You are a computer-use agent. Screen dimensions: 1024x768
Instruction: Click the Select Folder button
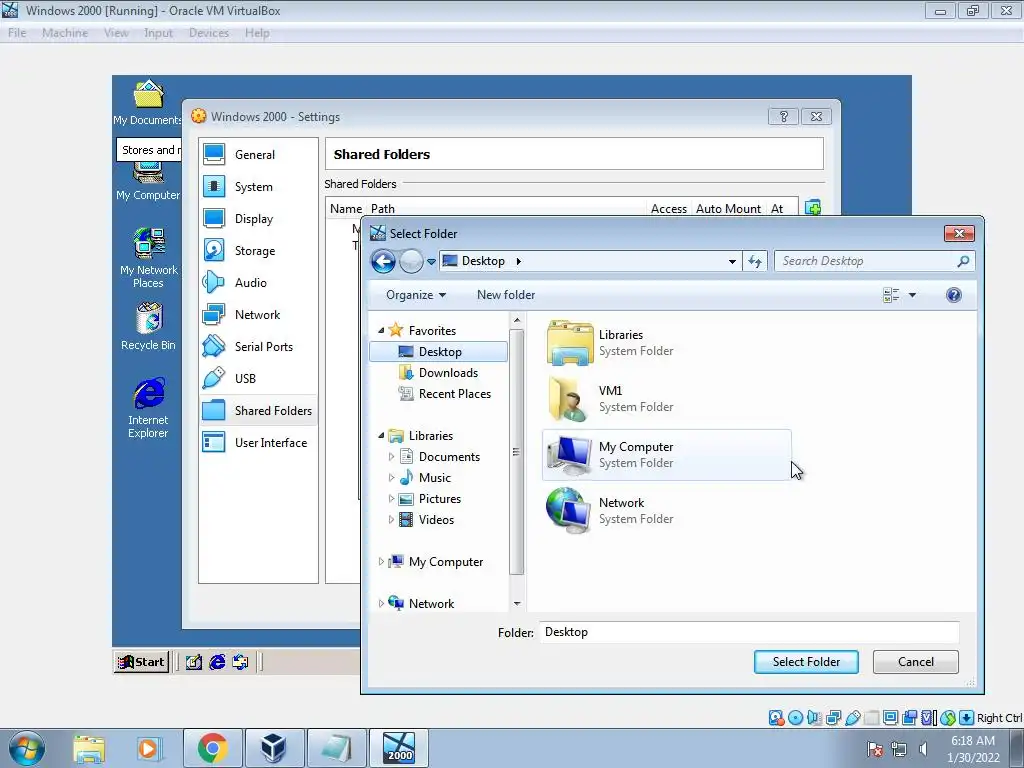[x=806, y=662]
